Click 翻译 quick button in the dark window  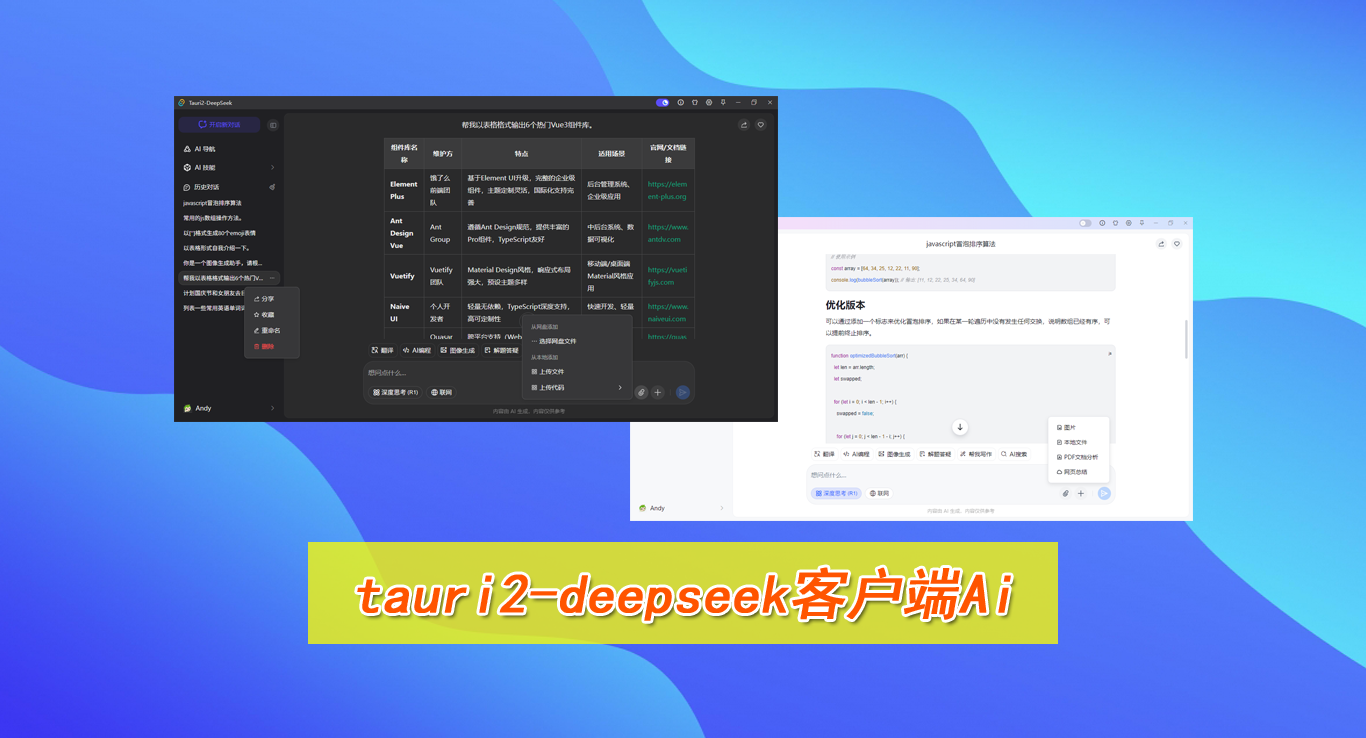(x=382, y=351)
